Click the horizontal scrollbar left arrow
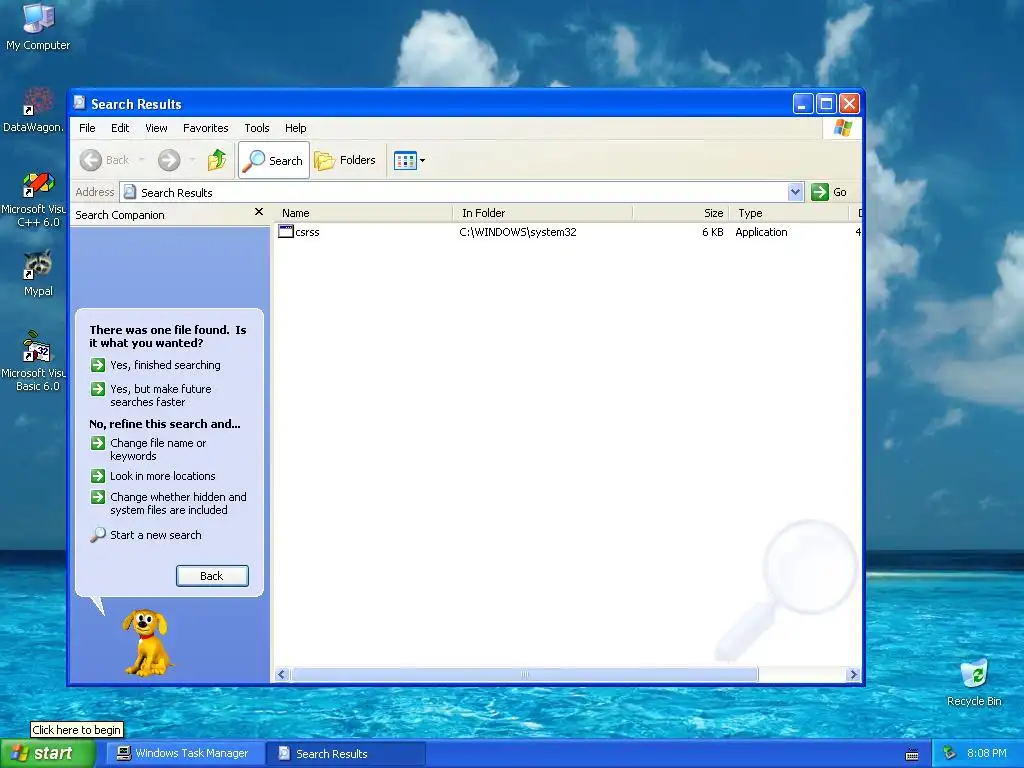The image size is (1024, 768). pyautogui.click(x=282, y=675)
